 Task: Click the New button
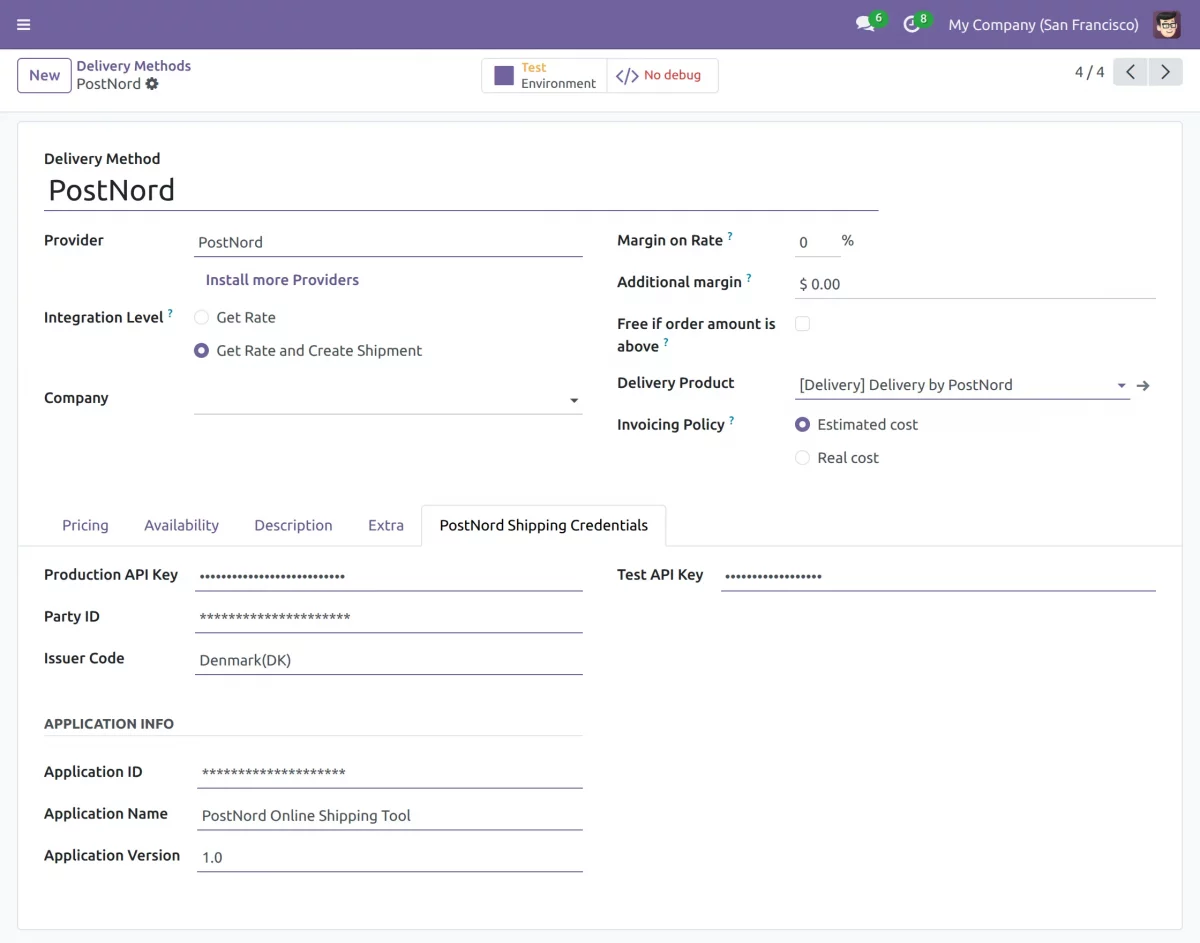point(44,75)
